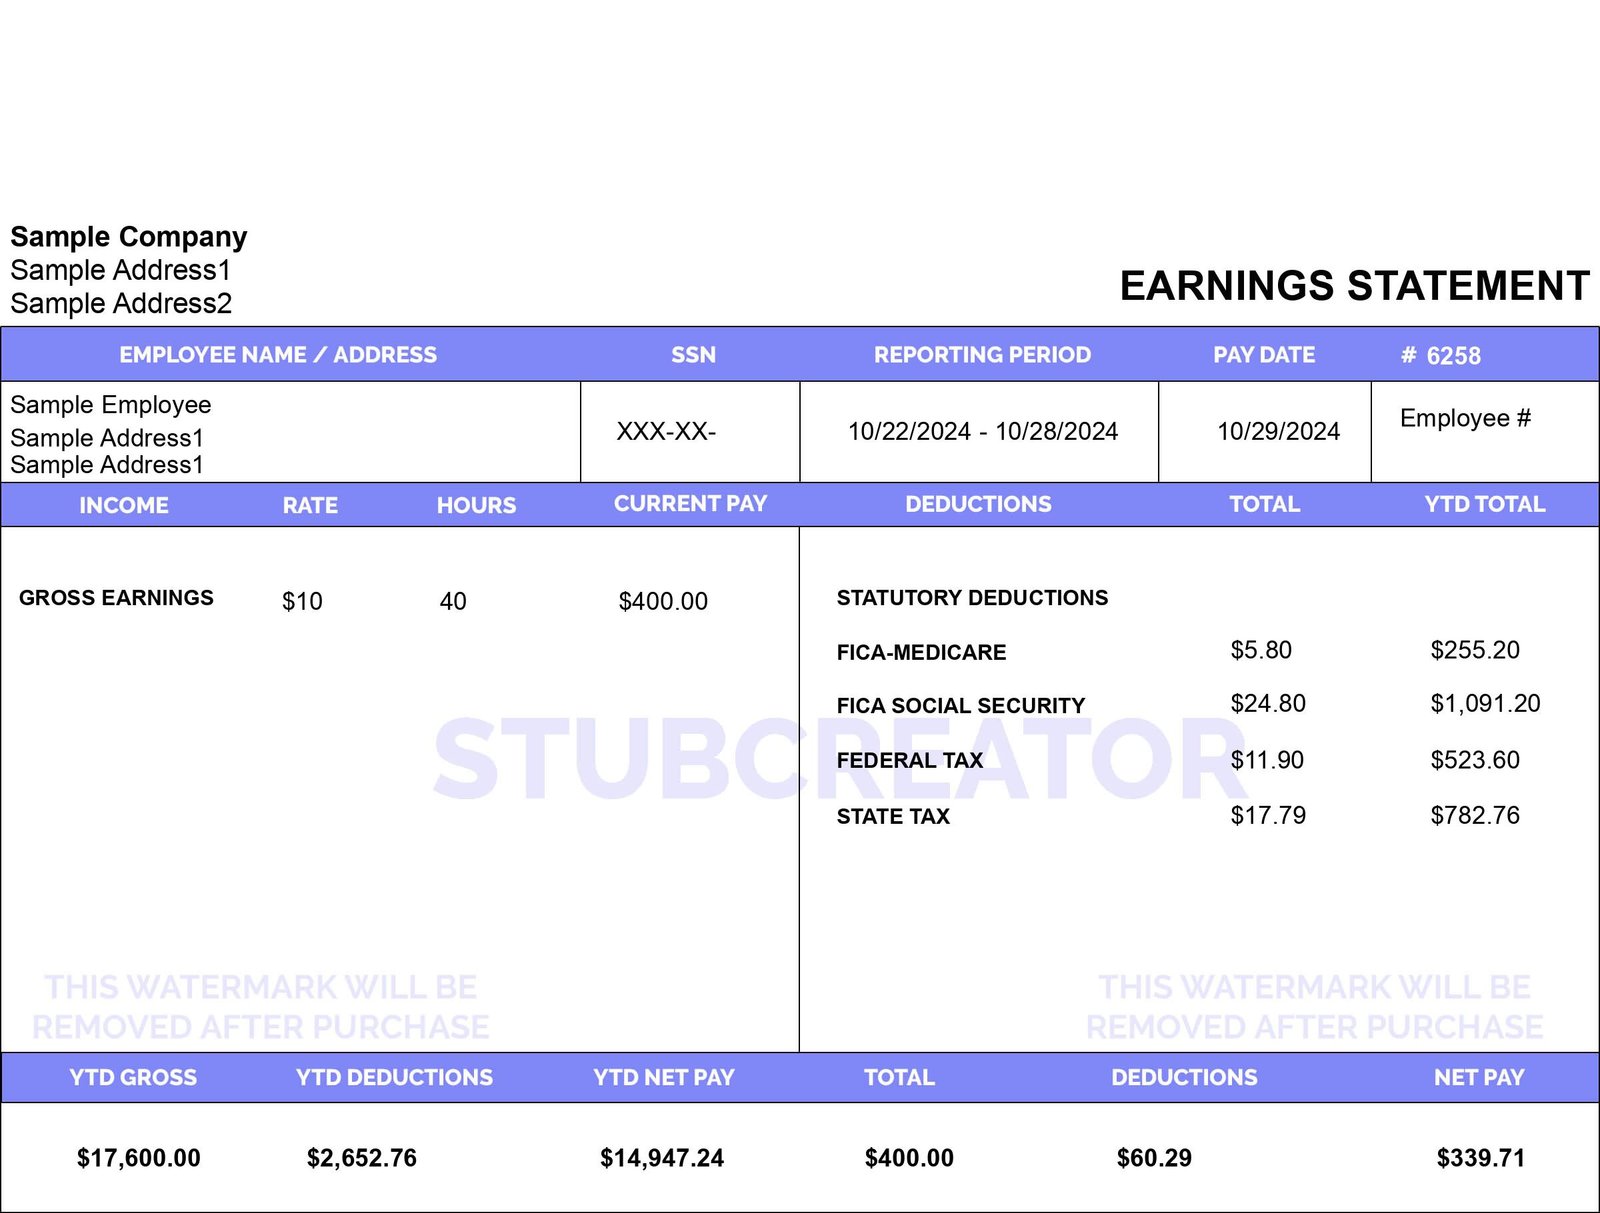The width and height of the screenshot is (1600, 1213).
Task: Click the check number # 6258
Action: tap(1440, 356)
